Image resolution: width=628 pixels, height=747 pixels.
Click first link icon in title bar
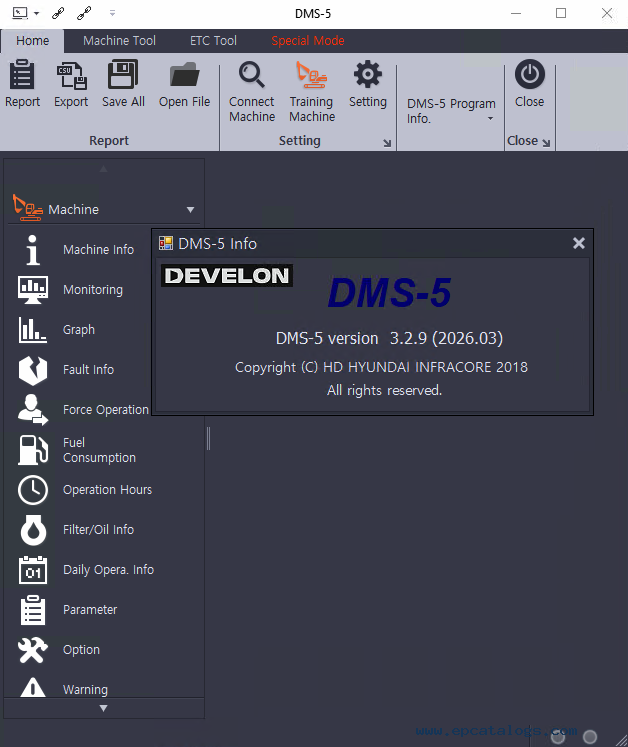pos(58,13)
